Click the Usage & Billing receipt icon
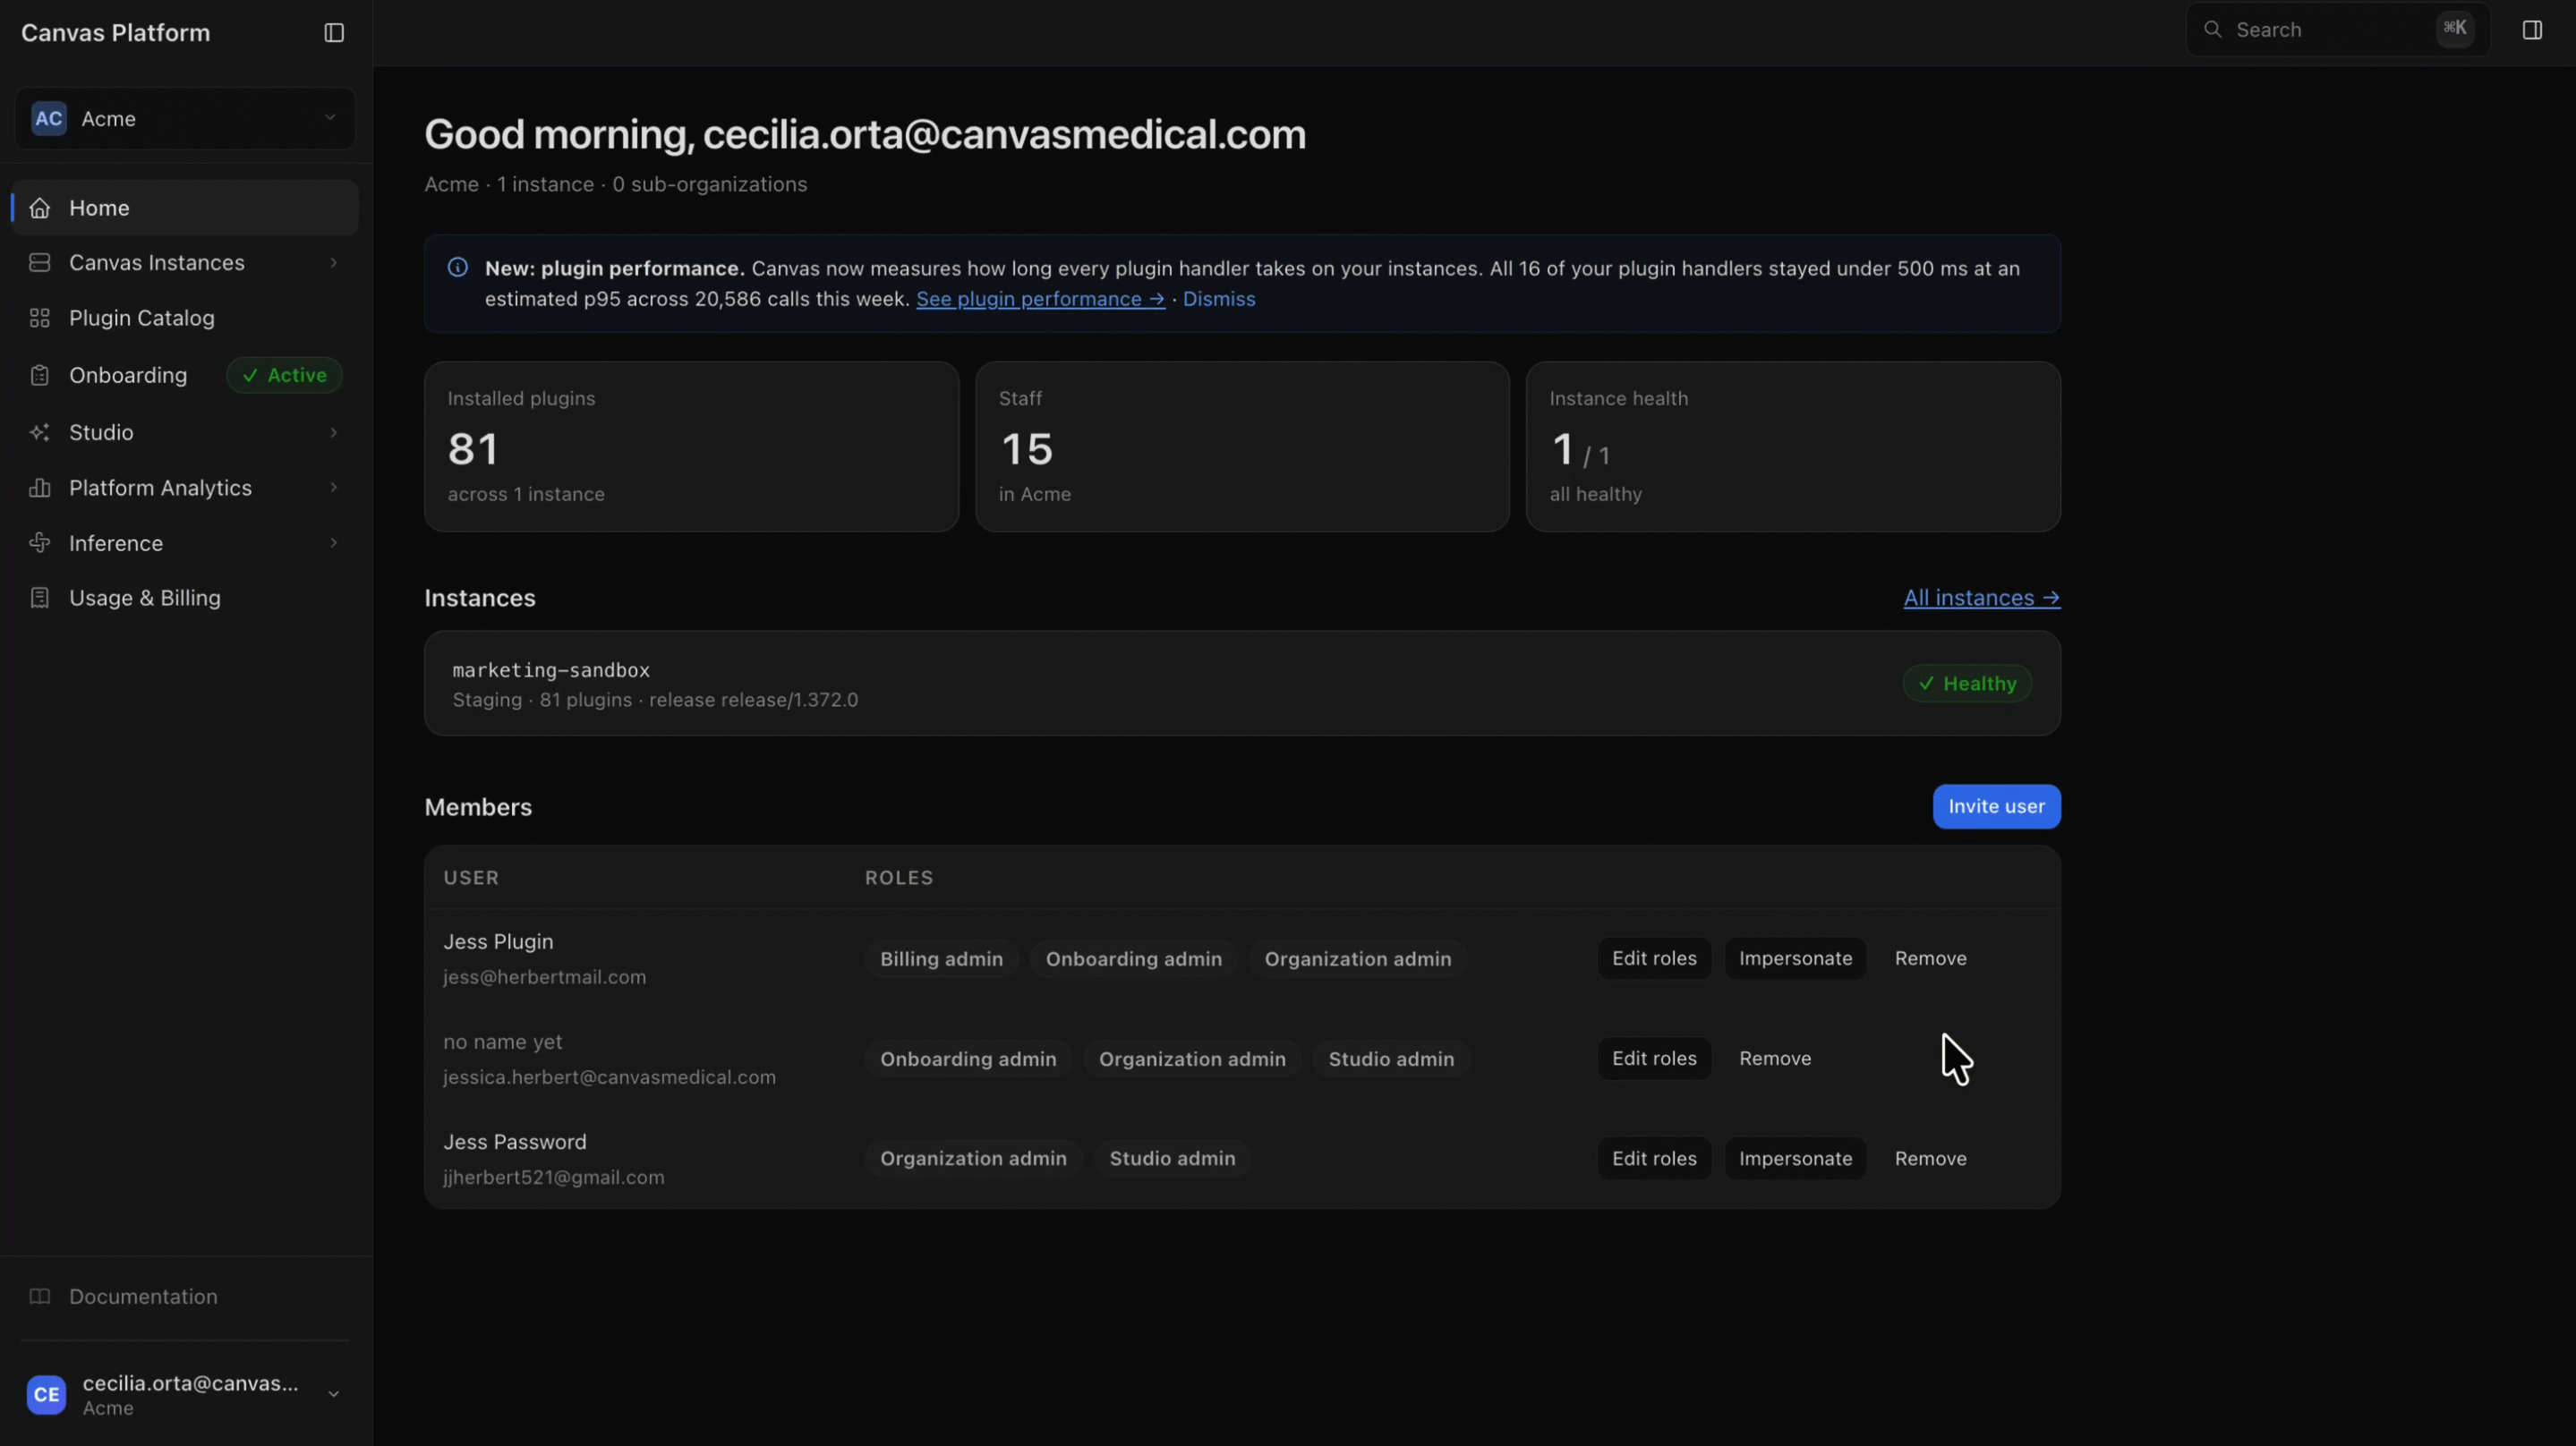 (x=40, y=598)
